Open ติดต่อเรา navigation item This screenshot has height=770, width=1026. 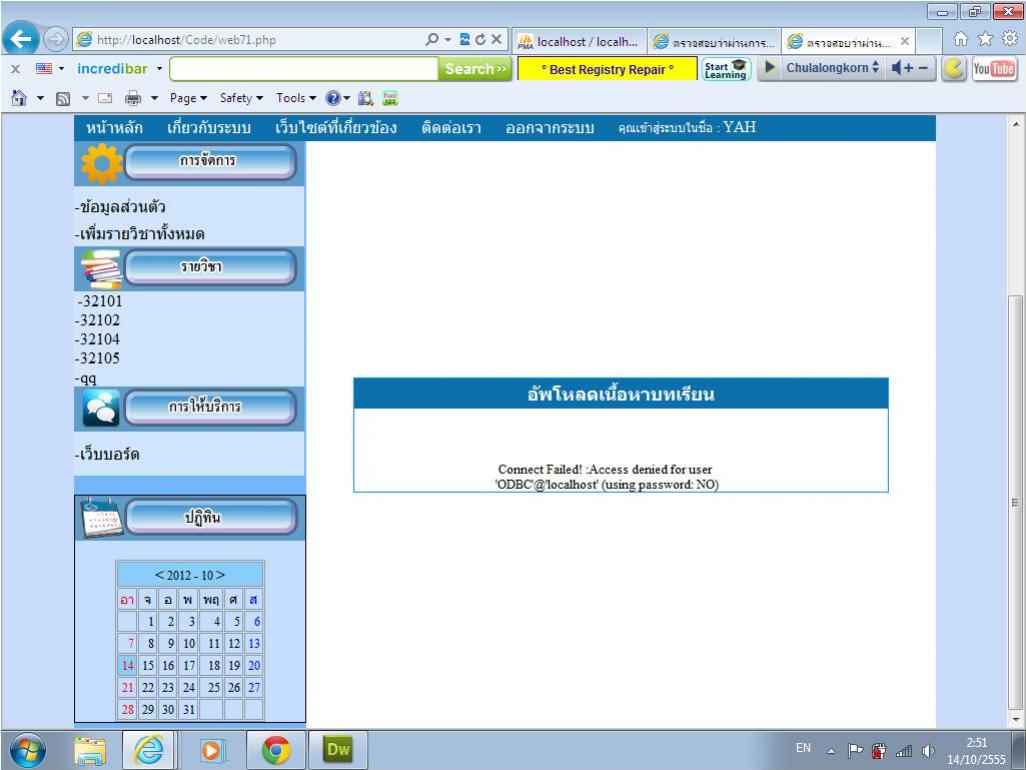[451, 128]
